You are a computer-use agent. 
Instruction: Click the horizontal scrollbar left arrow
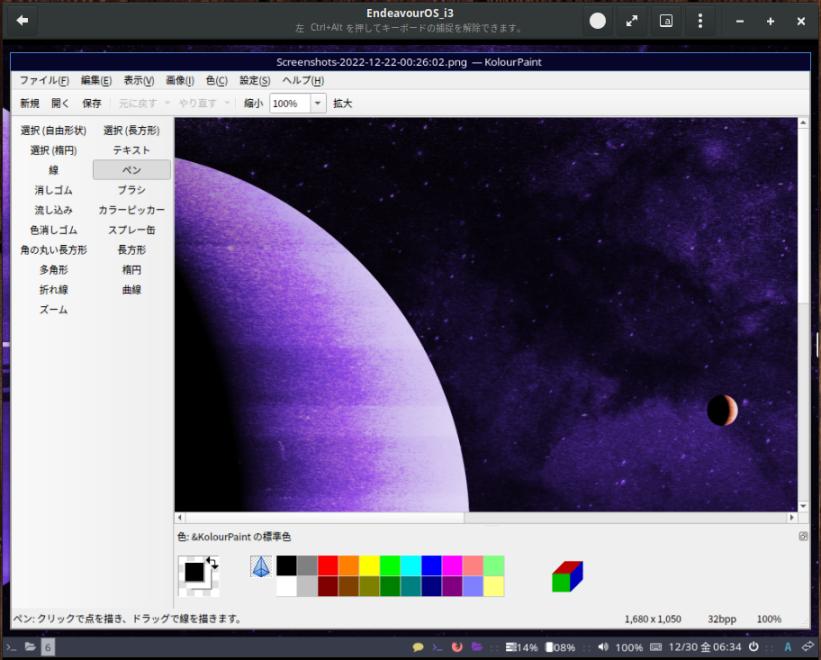coord(180,517)
